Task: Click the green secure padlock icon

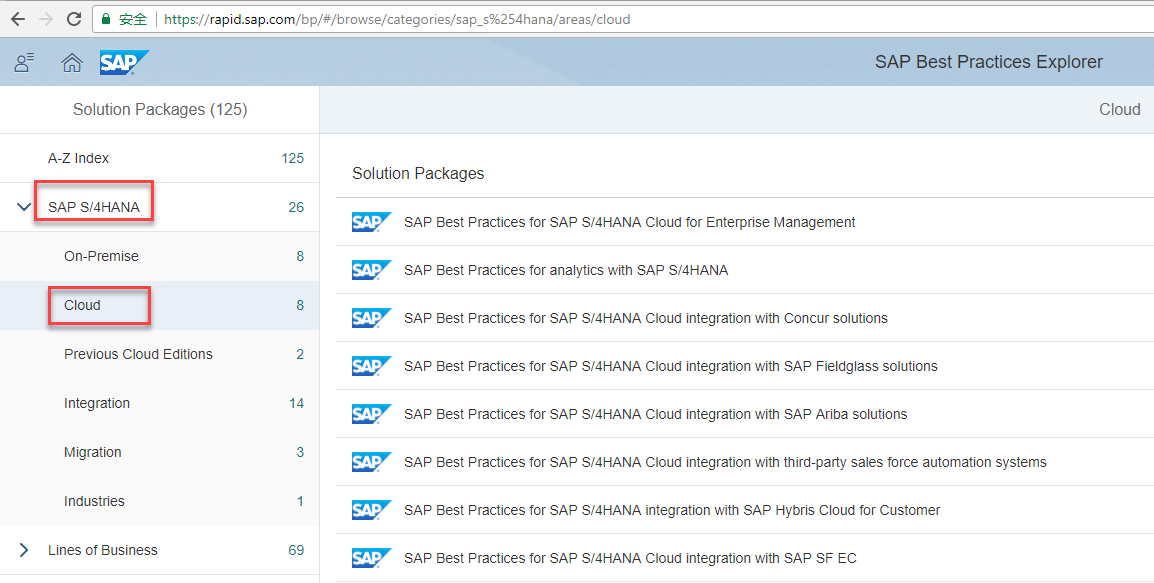Action: pos(106,19)
